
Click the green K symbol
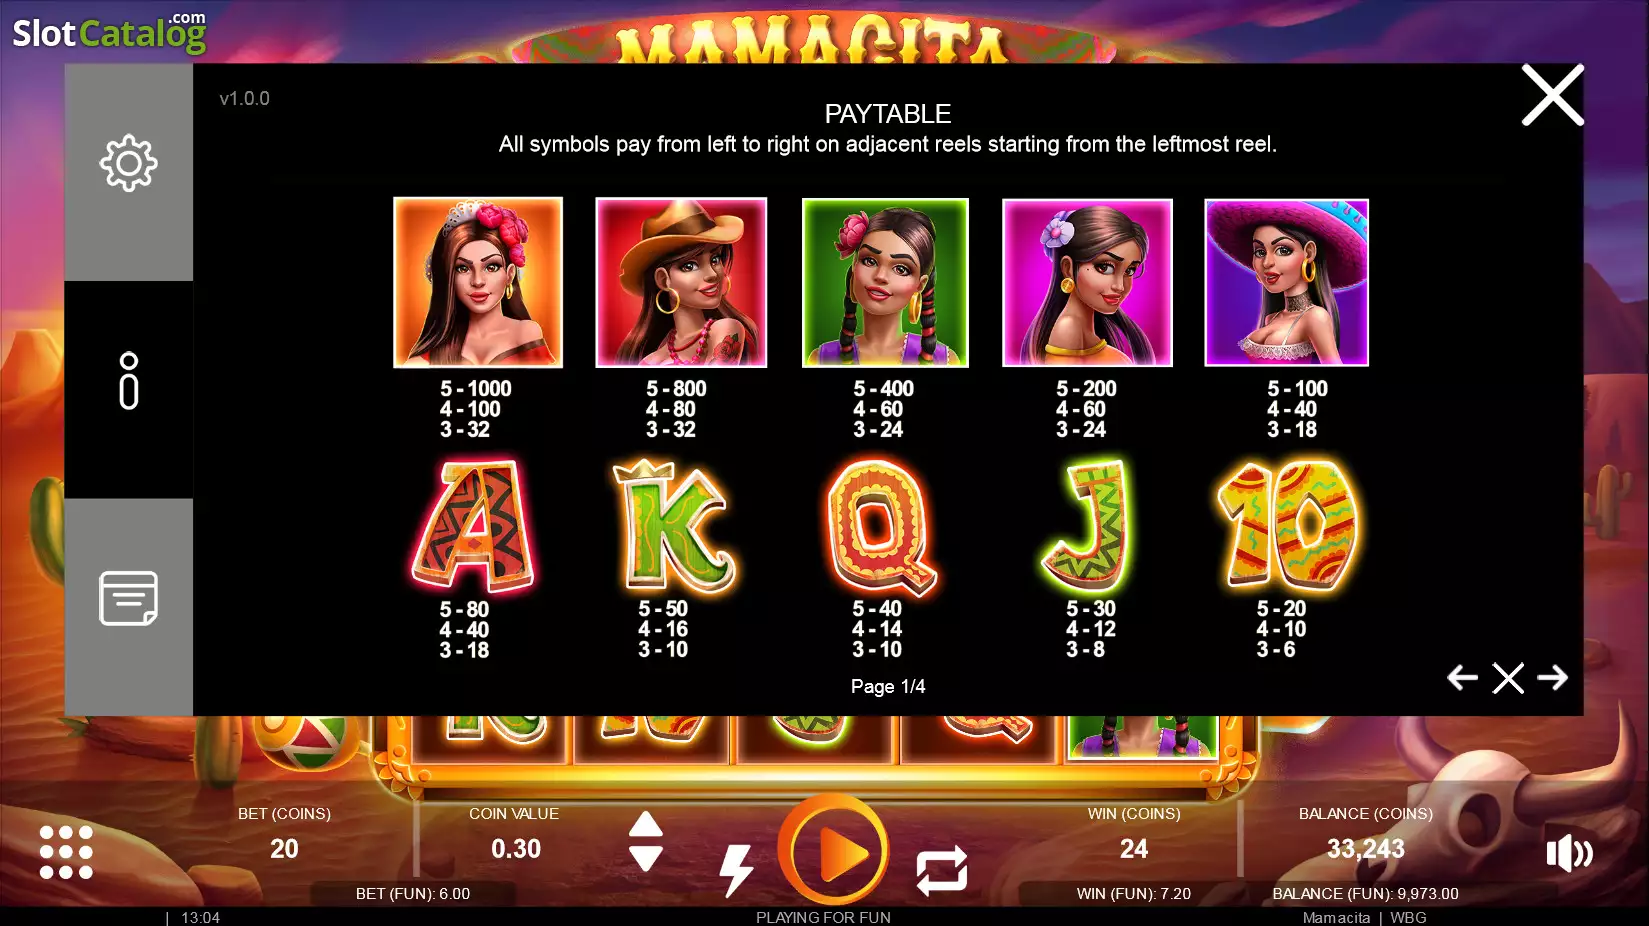[x=674, y=526]
